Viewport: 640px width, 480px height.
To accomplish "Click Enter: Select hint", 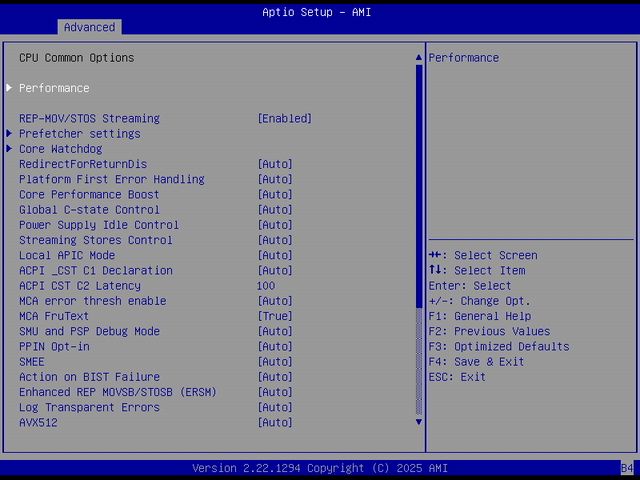I will coord(470,286).
